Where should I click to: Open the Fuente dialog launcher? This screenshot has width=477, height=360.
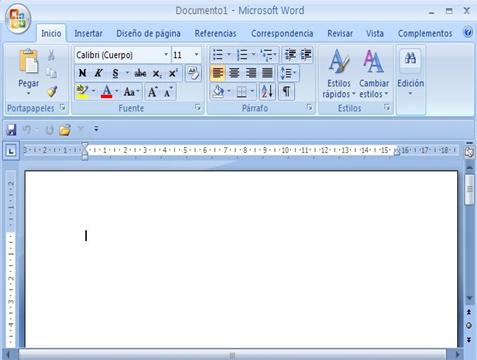tap(198, 107)
